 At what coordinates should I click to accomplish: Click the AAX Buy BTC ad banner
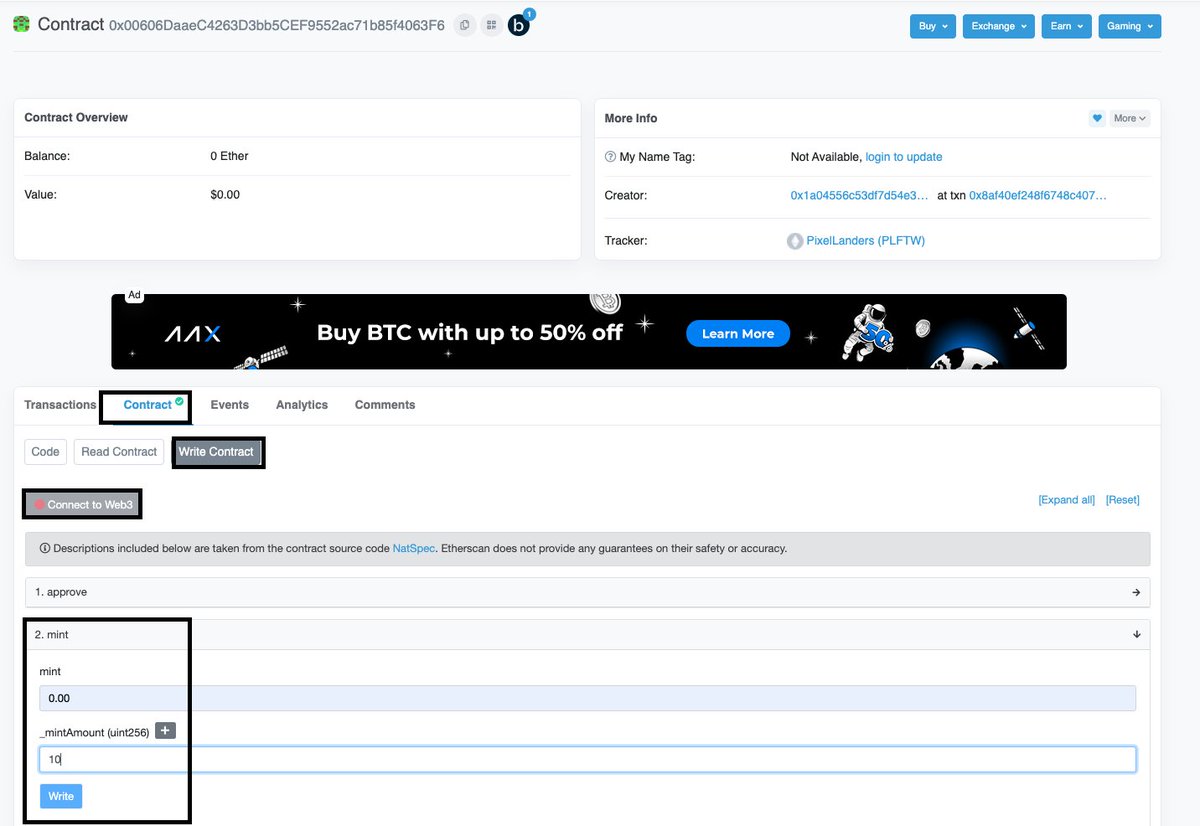(589, 331)
